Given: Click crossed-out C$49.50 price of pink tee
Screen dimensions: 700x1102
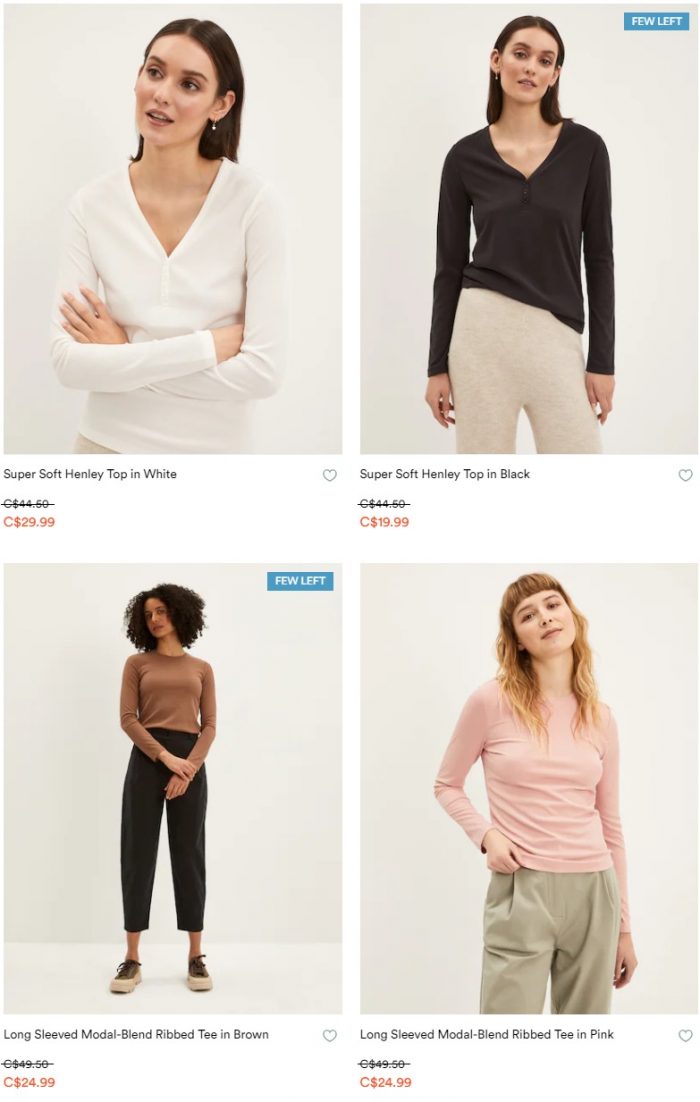Looking at the screenshot, I should tap(384, 1063).
